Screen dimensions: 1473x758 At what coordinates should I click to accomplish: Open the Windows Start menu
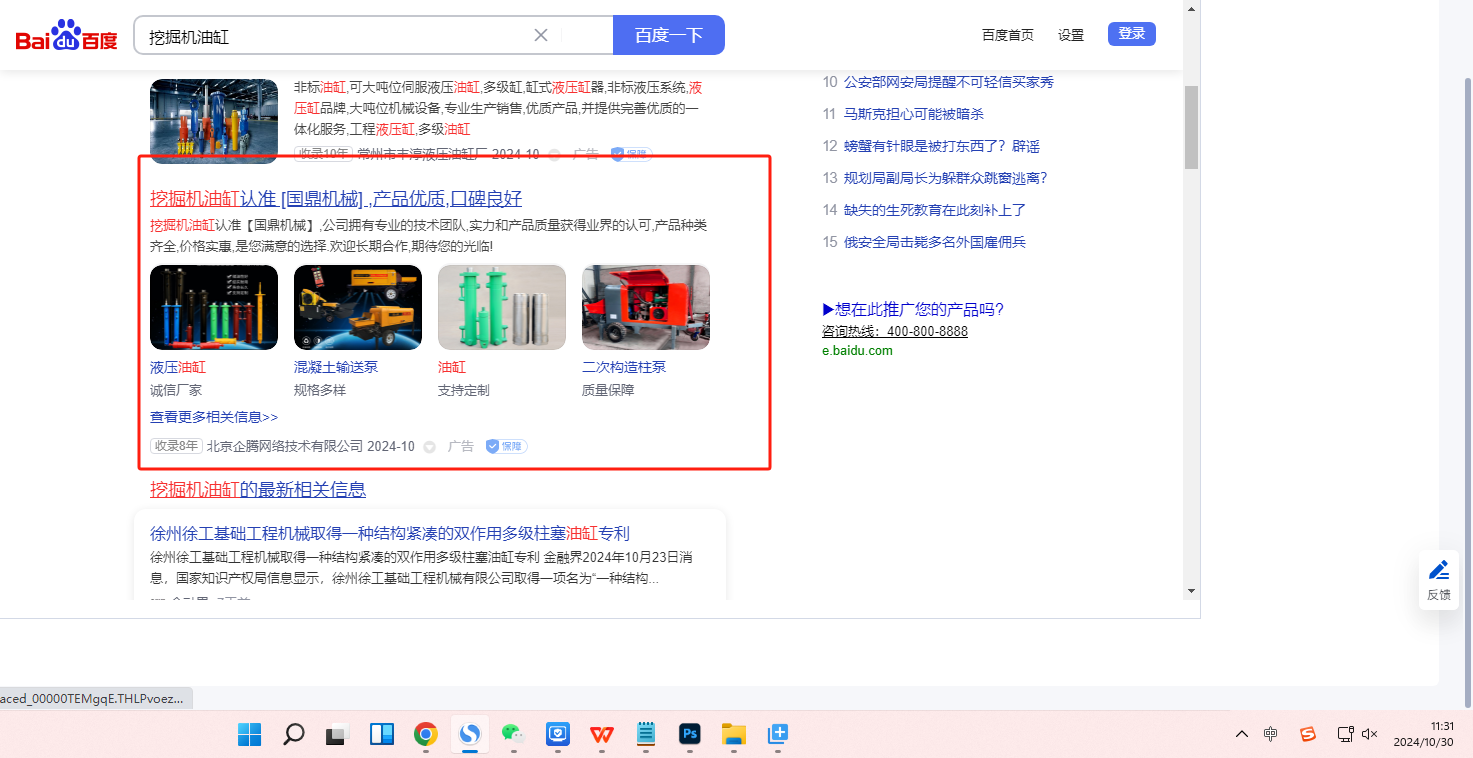(x=250, y=735)
